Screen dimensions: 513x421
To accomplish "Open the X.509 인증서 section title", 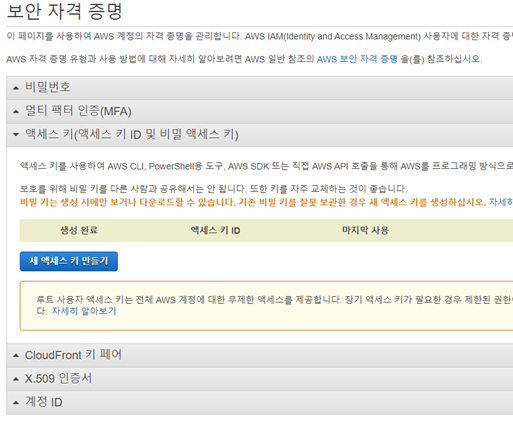I will (58, 378).
